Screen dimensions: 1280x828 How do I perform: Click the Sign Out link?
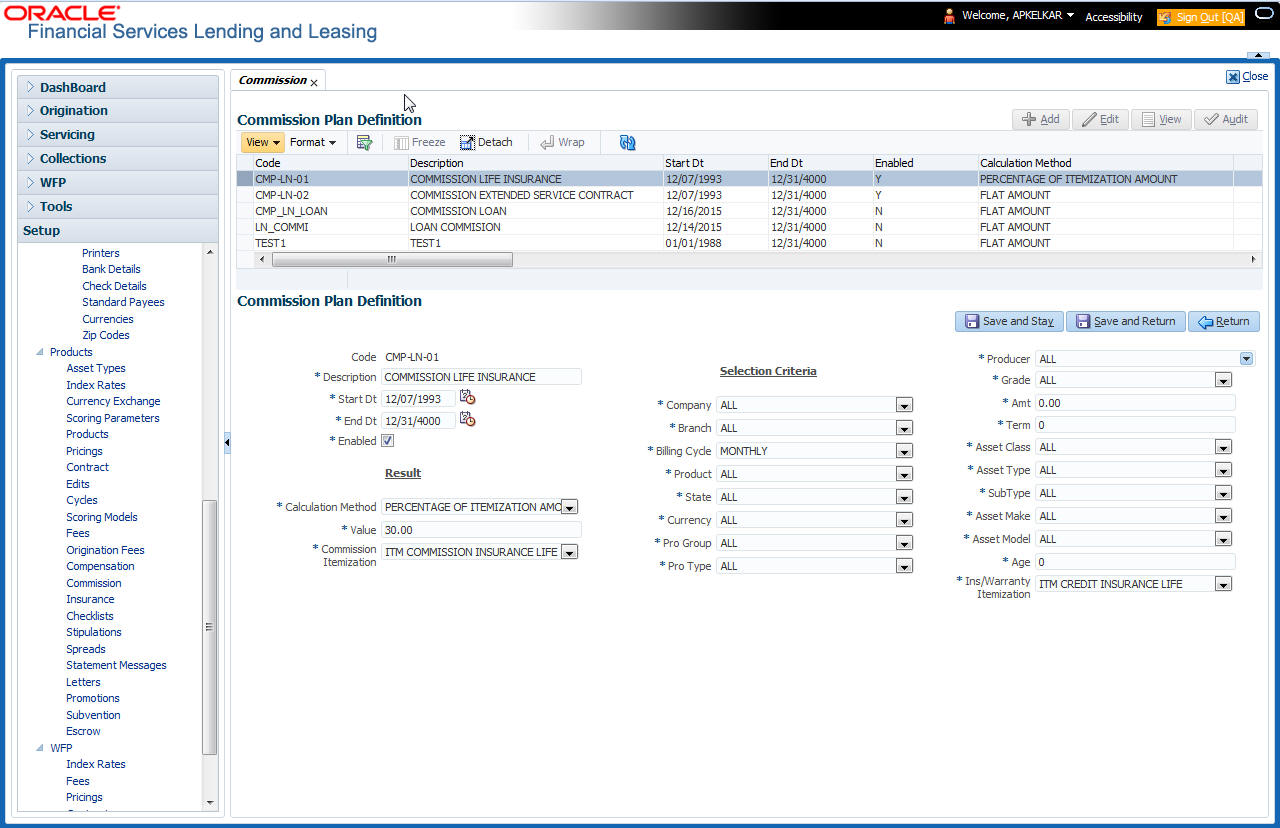(1200, 17)
